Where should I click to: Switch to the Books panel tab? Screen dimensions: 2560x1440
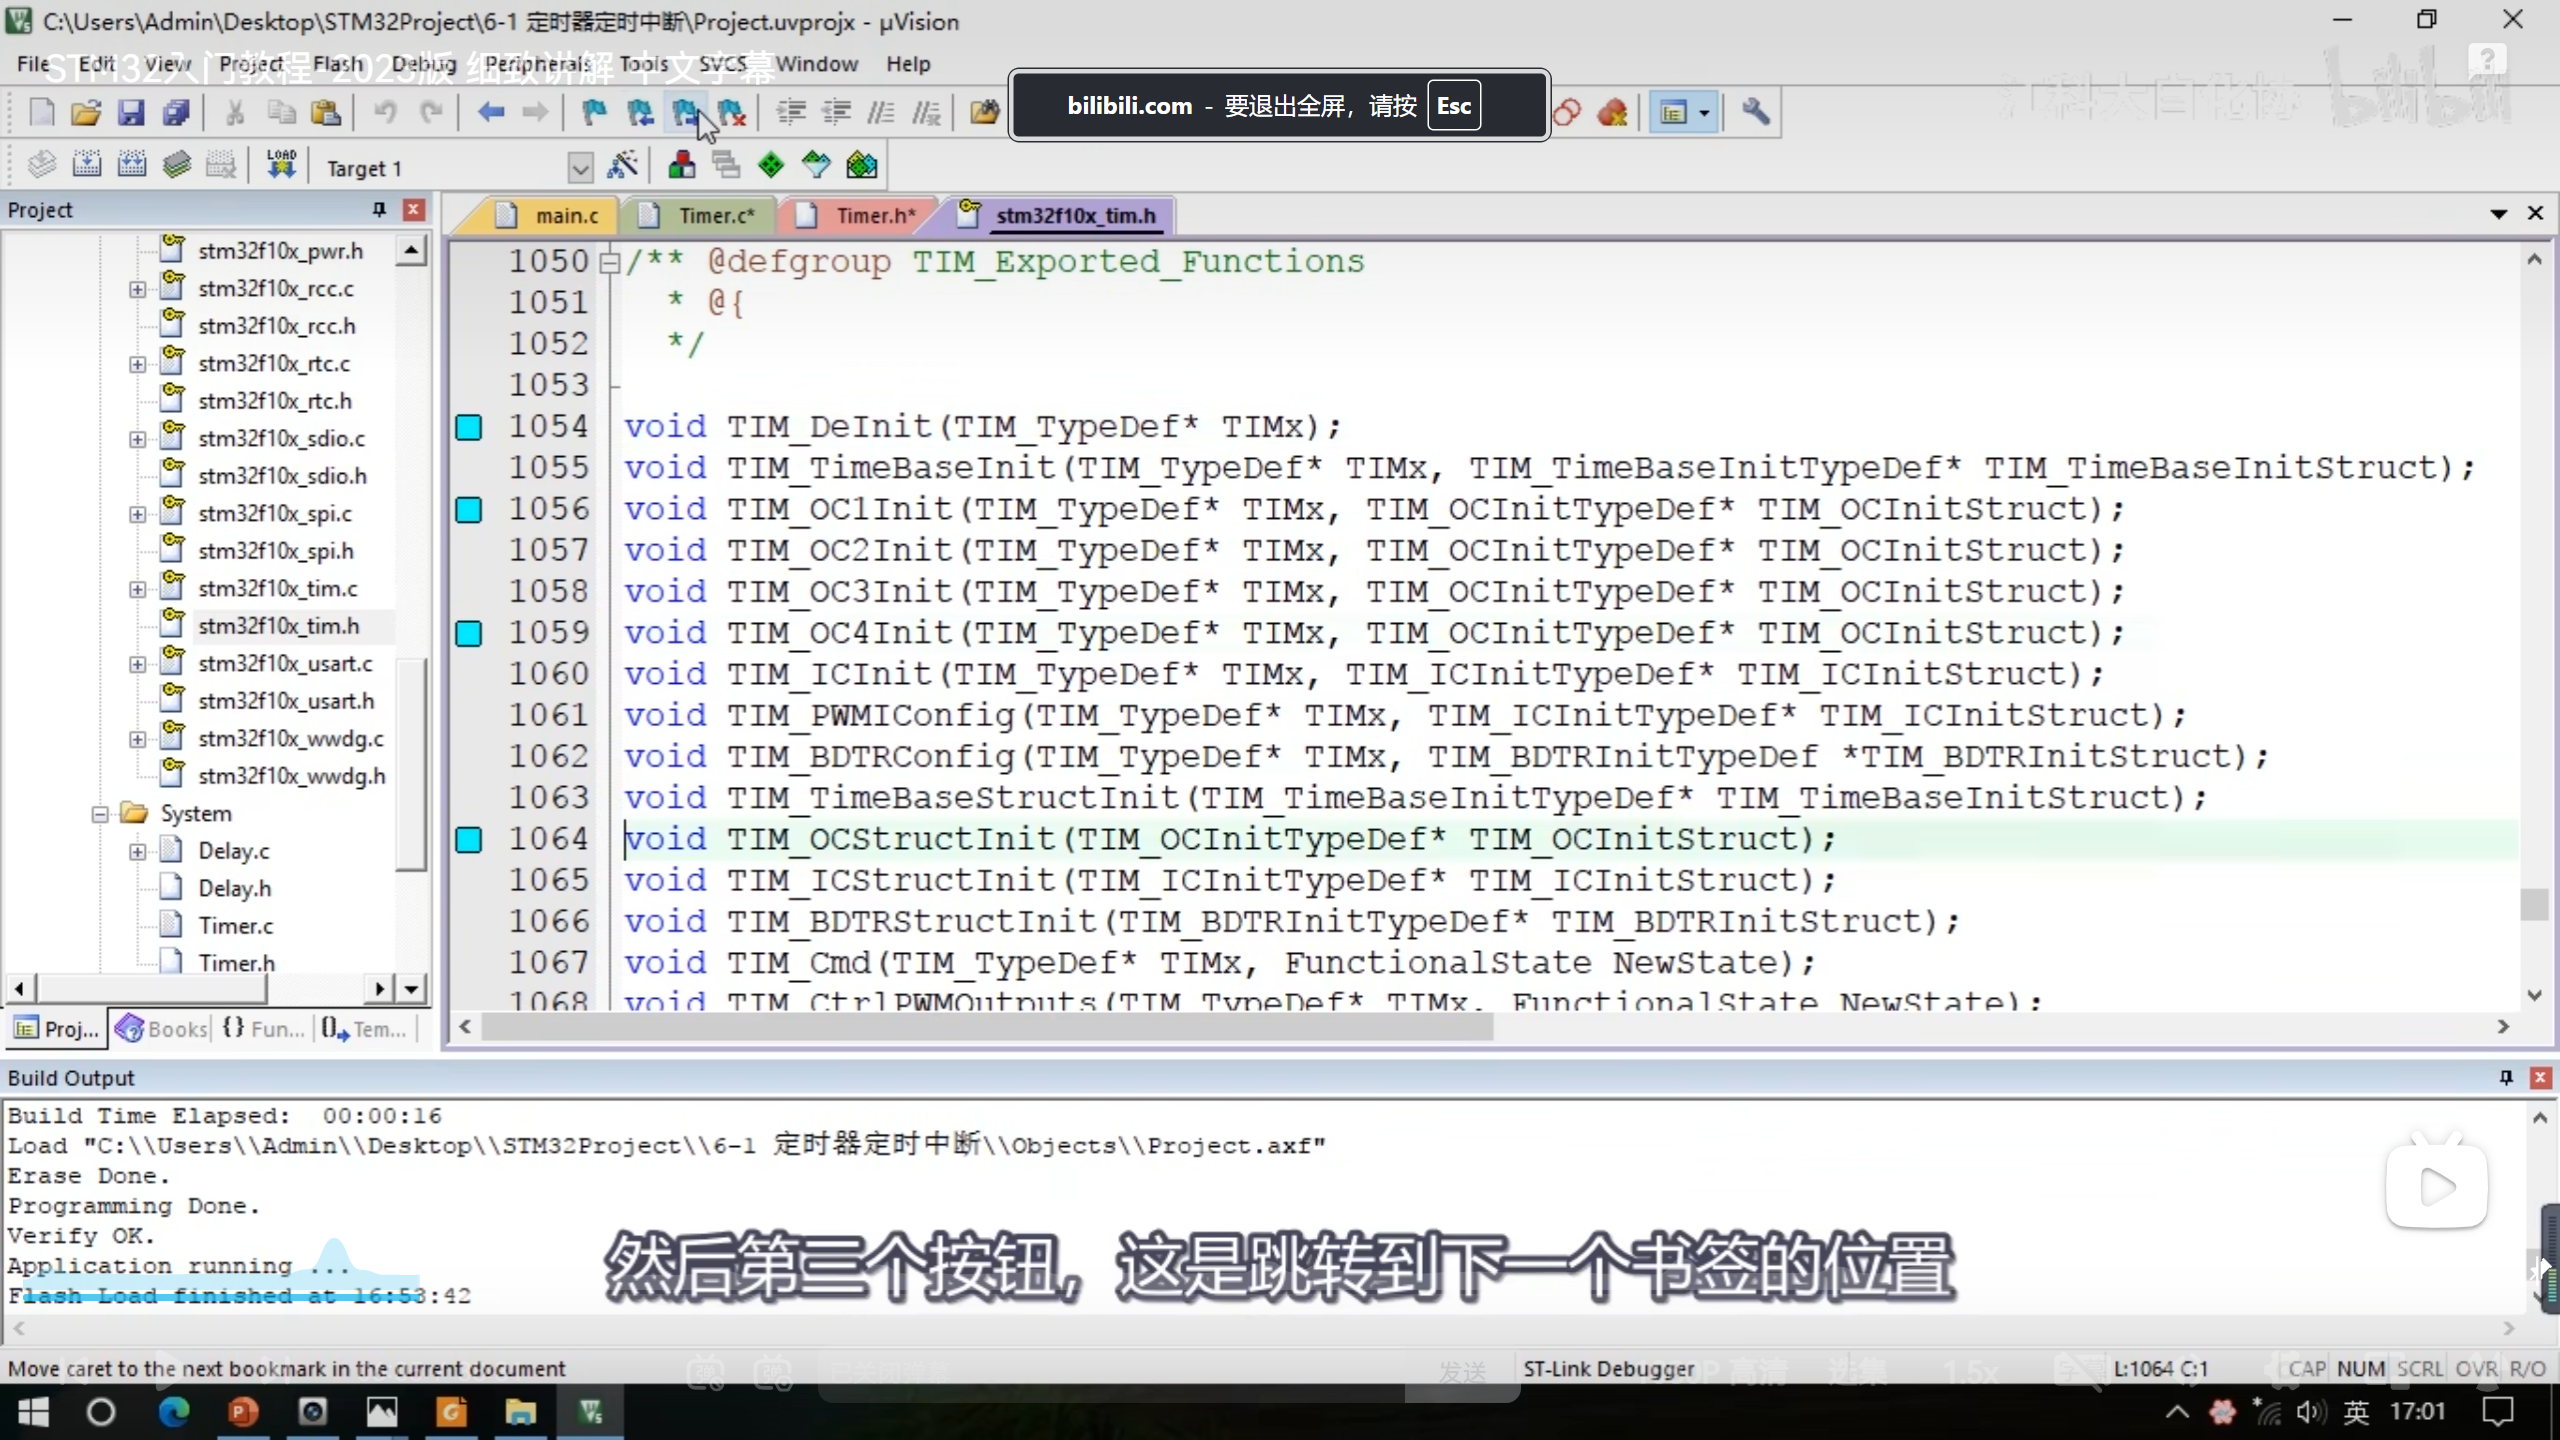pos(162,1029)
